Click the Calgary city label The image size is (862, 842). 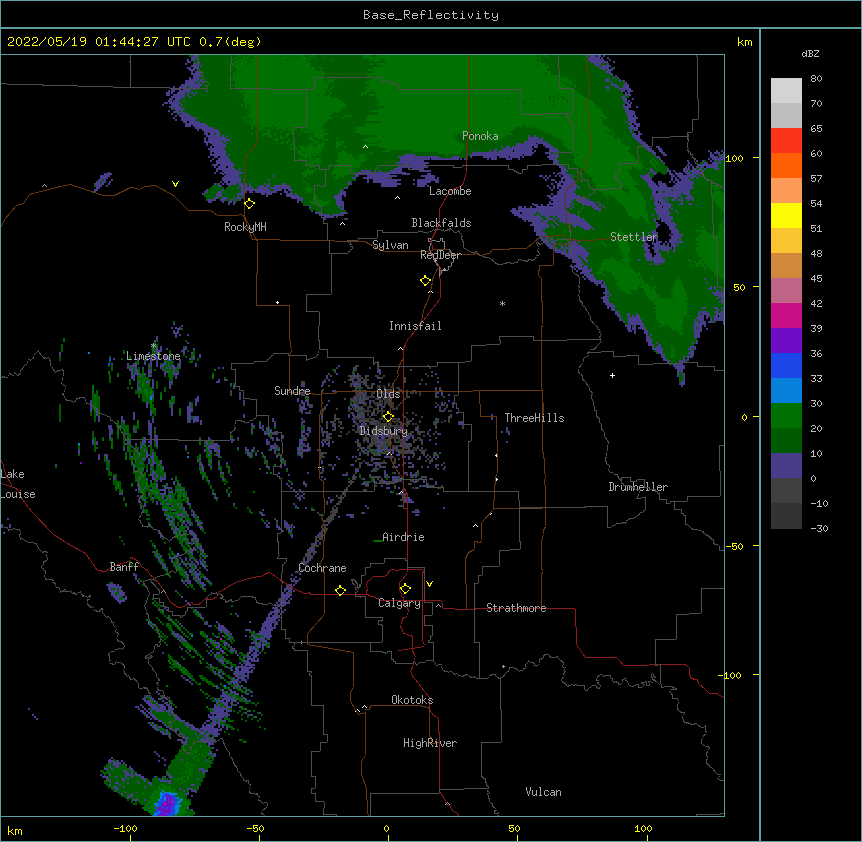(399, 603)
